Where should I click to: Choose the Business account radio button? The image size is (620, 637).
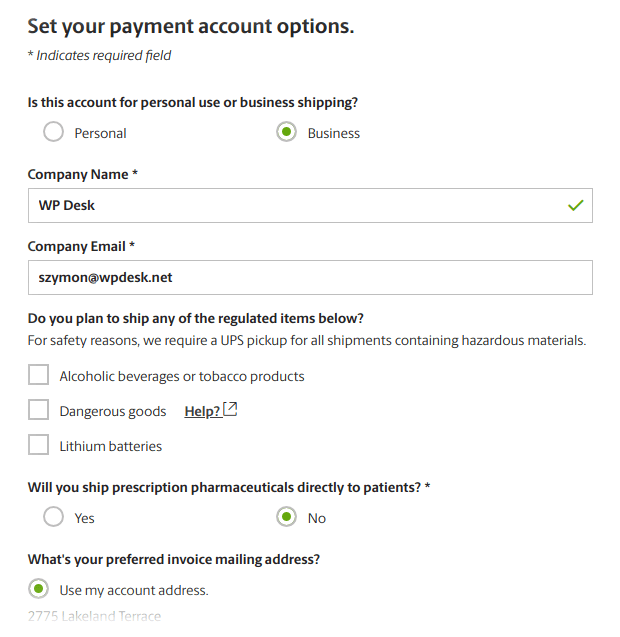pyautogui.click(x=286, y=132)
